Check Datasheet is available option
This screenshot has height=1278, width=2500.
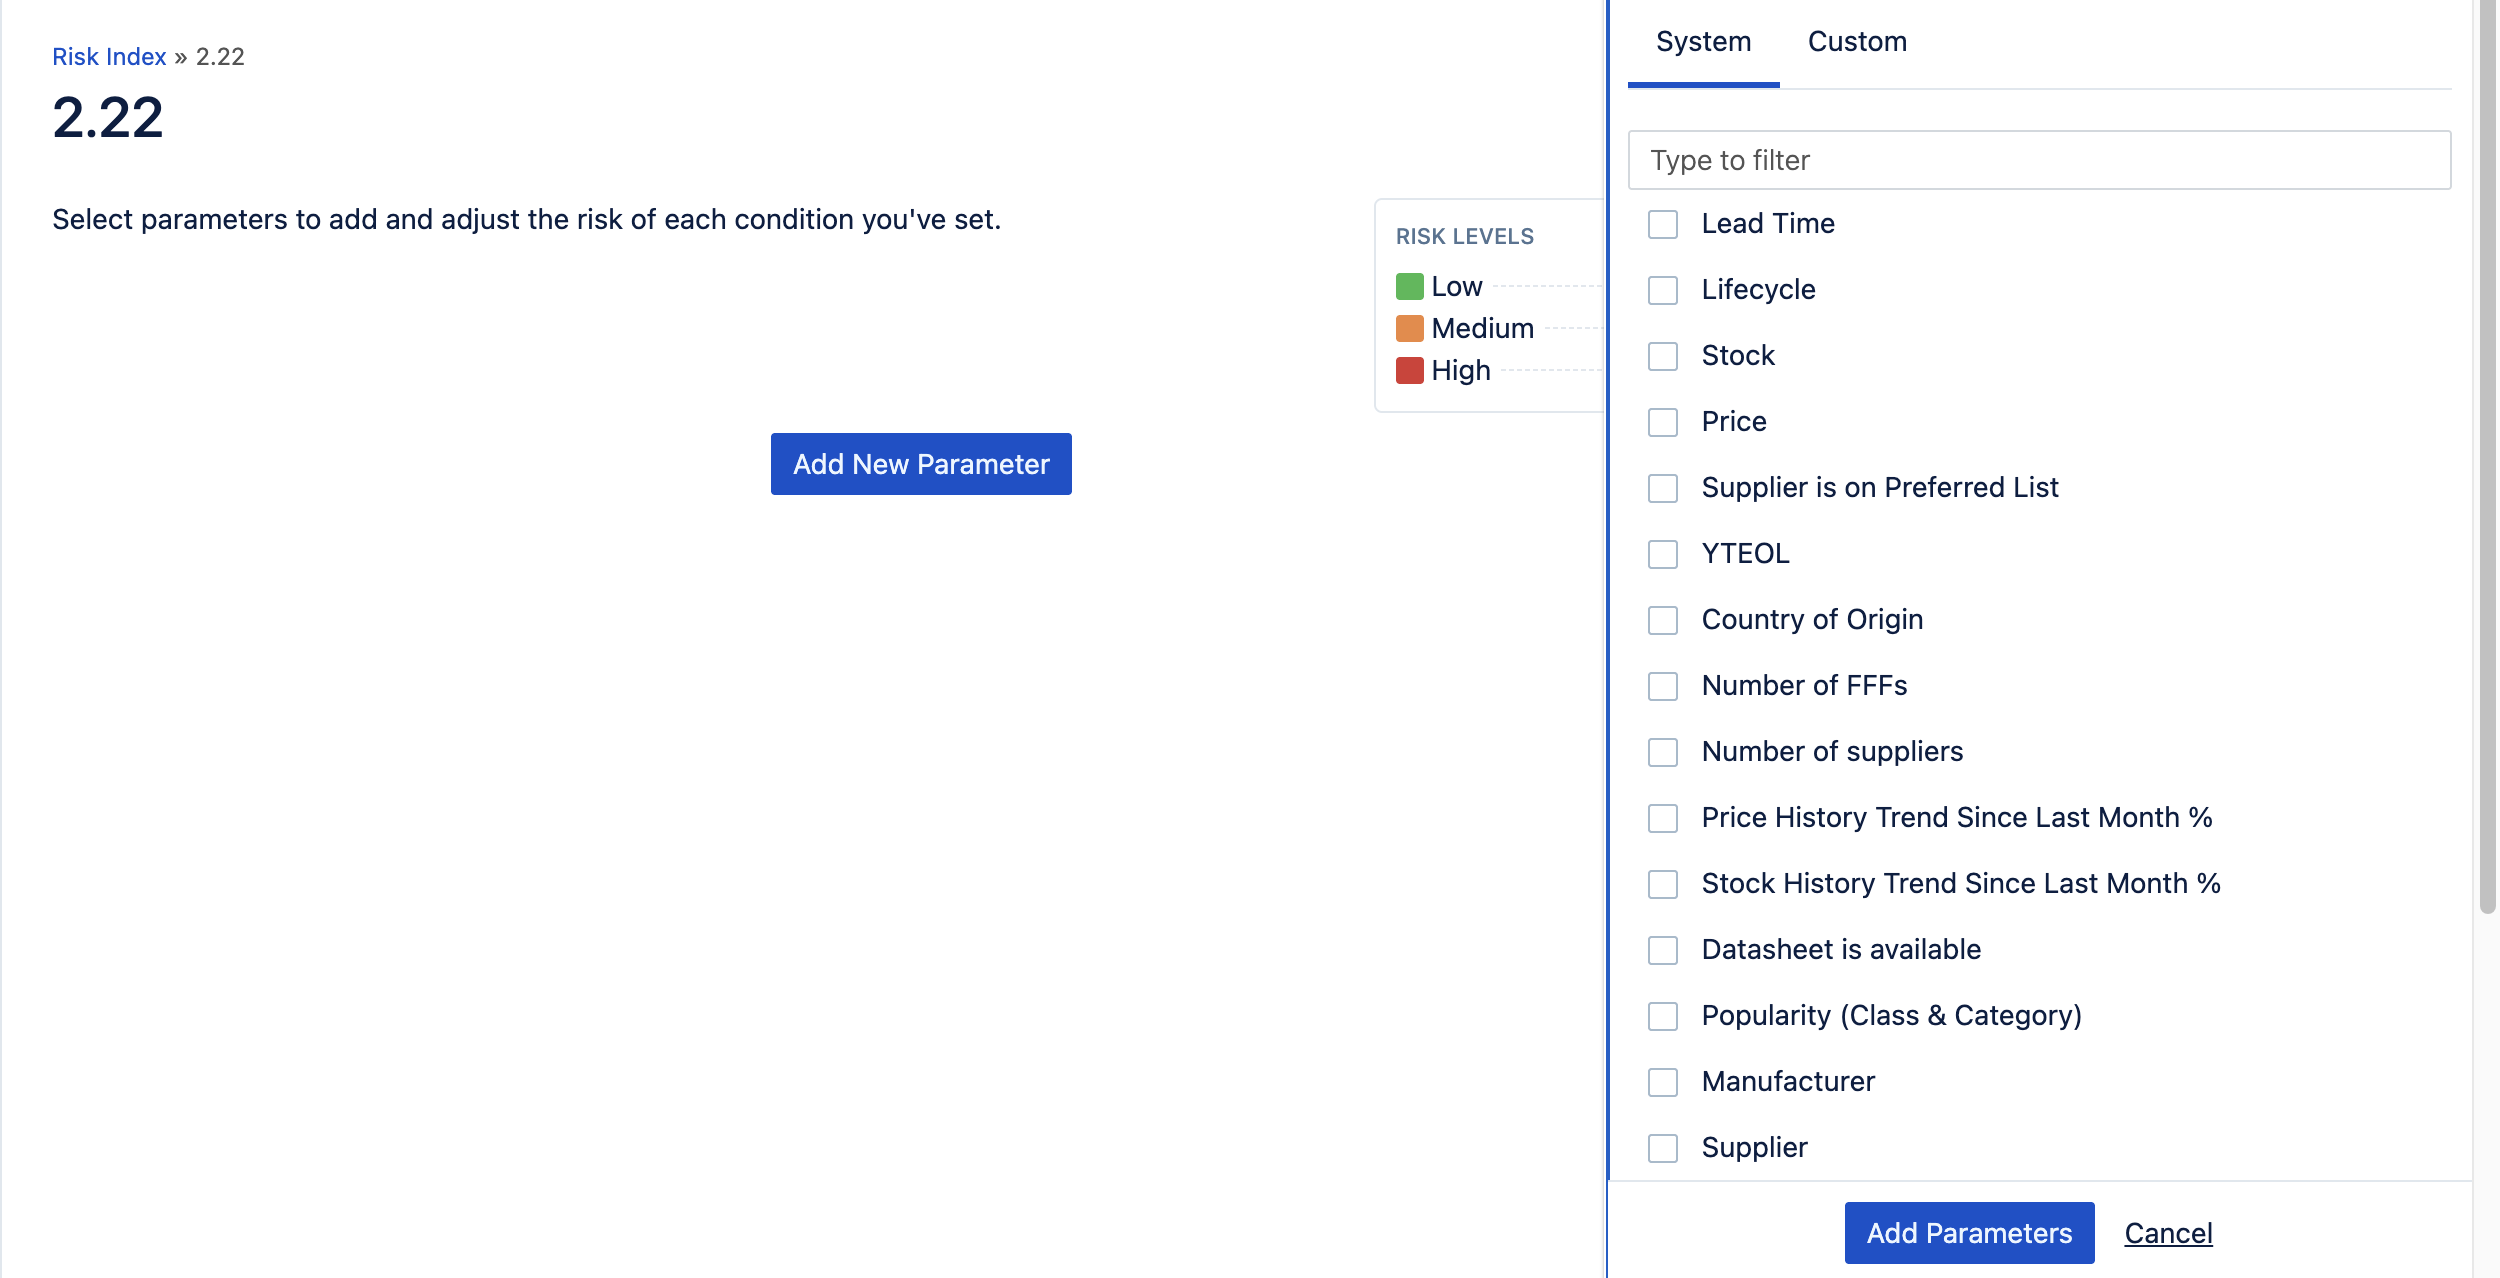1663,950
